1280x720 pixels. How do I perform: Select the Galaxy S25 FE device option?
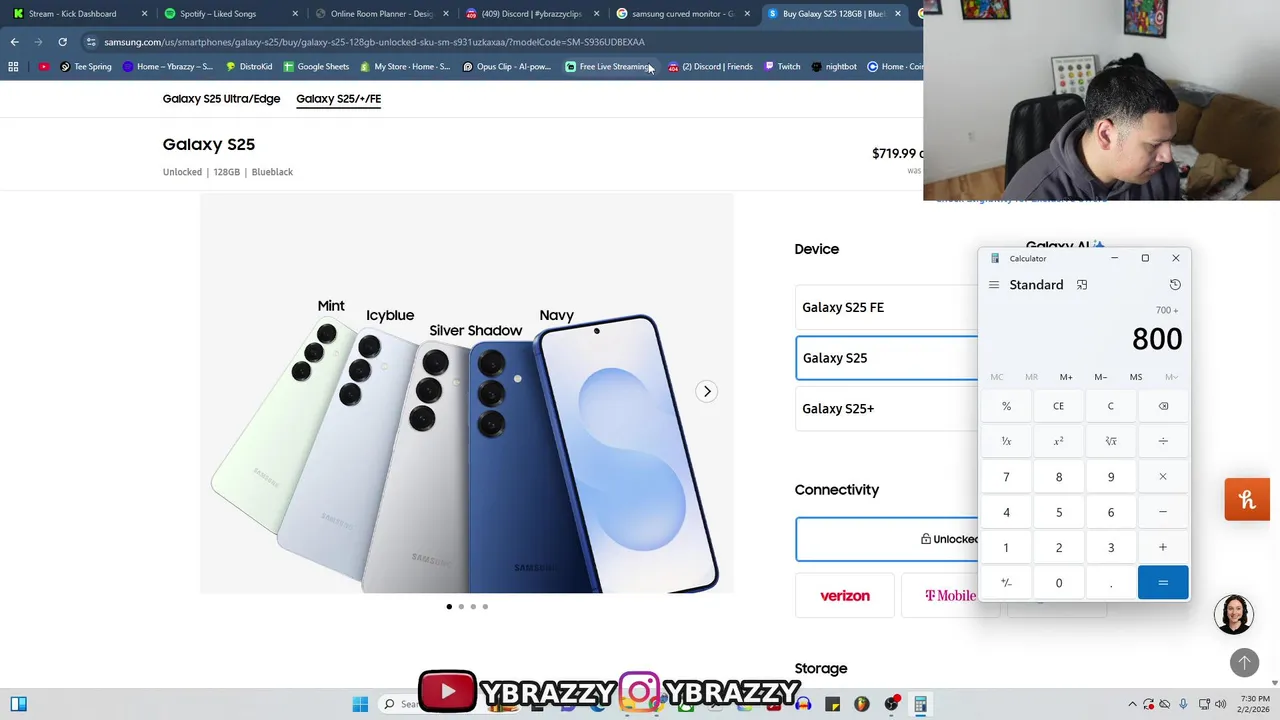(x=886, y=307)
